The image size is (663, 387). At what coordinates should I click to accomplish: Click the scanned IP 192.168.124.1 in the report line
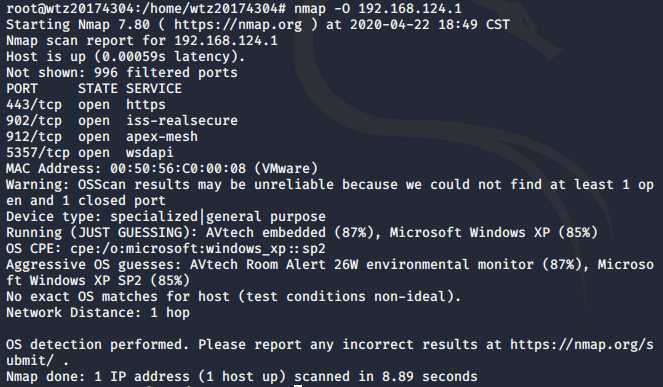(226, 41)
